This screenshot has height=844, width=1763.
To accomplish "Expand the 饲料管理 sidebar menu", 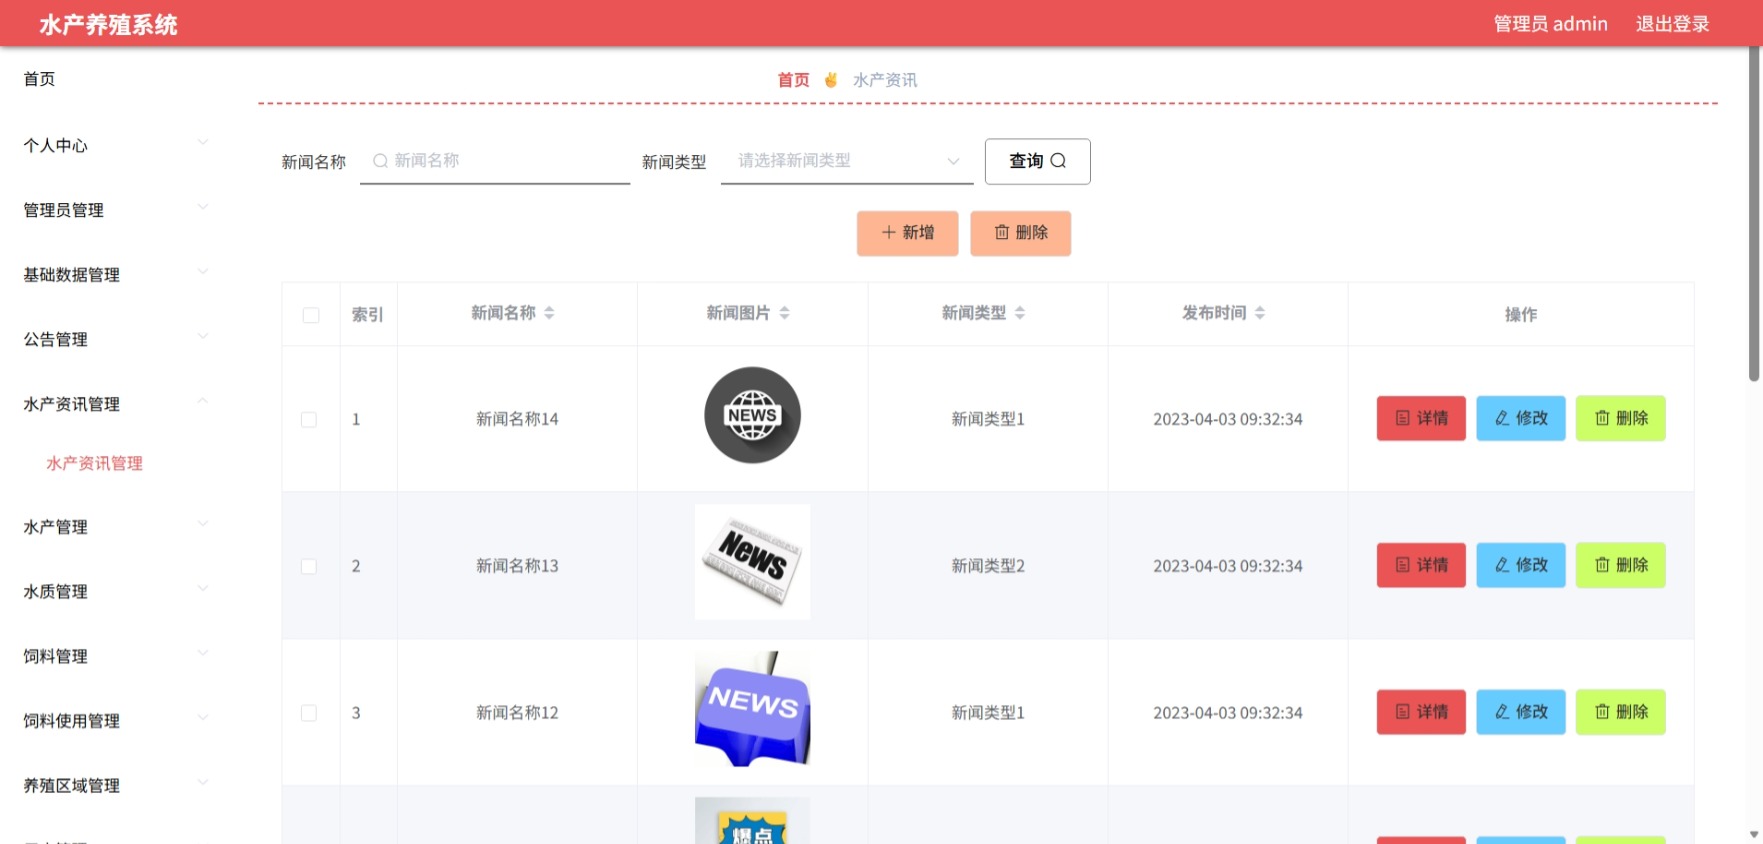I will pyautogui.click(x=116, y=656).
